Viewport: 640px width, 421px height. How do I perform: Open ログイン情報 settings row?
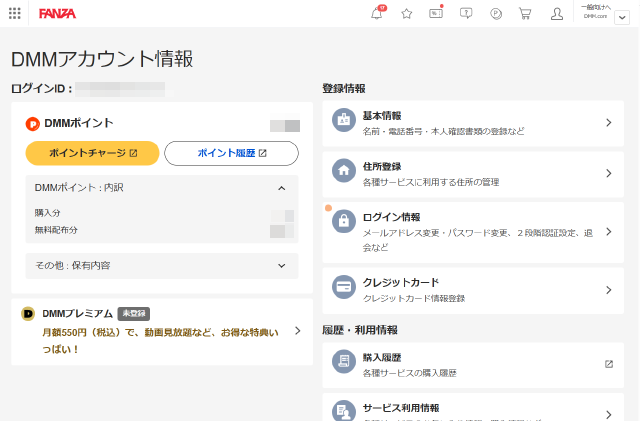point(473,232)
